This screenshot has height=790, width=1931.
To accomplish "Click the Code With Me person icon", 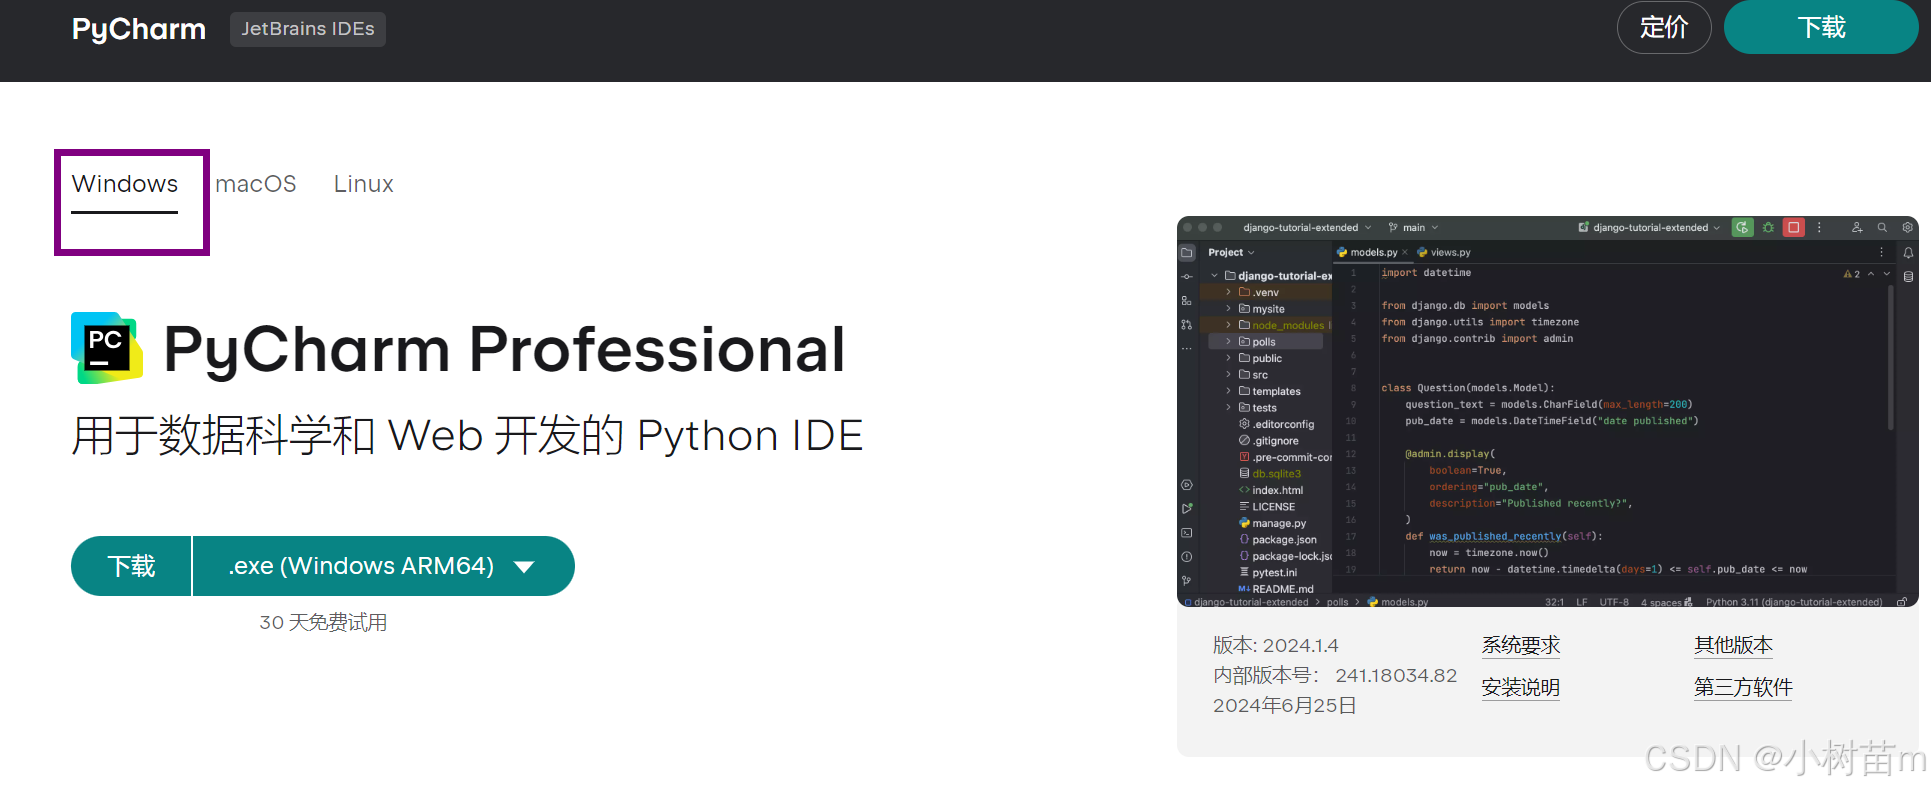I will [1857, 228].
